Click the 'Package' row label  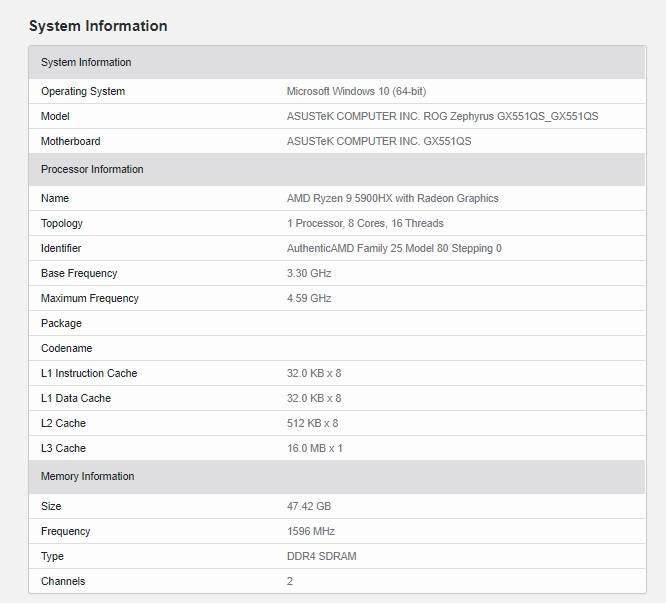pos(61,324)
